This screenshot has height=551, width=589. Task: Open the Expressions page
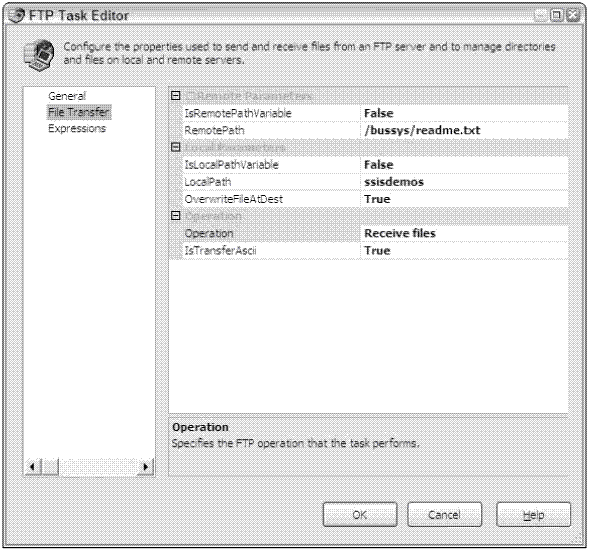pyautogui.click(x=77, y=128)
